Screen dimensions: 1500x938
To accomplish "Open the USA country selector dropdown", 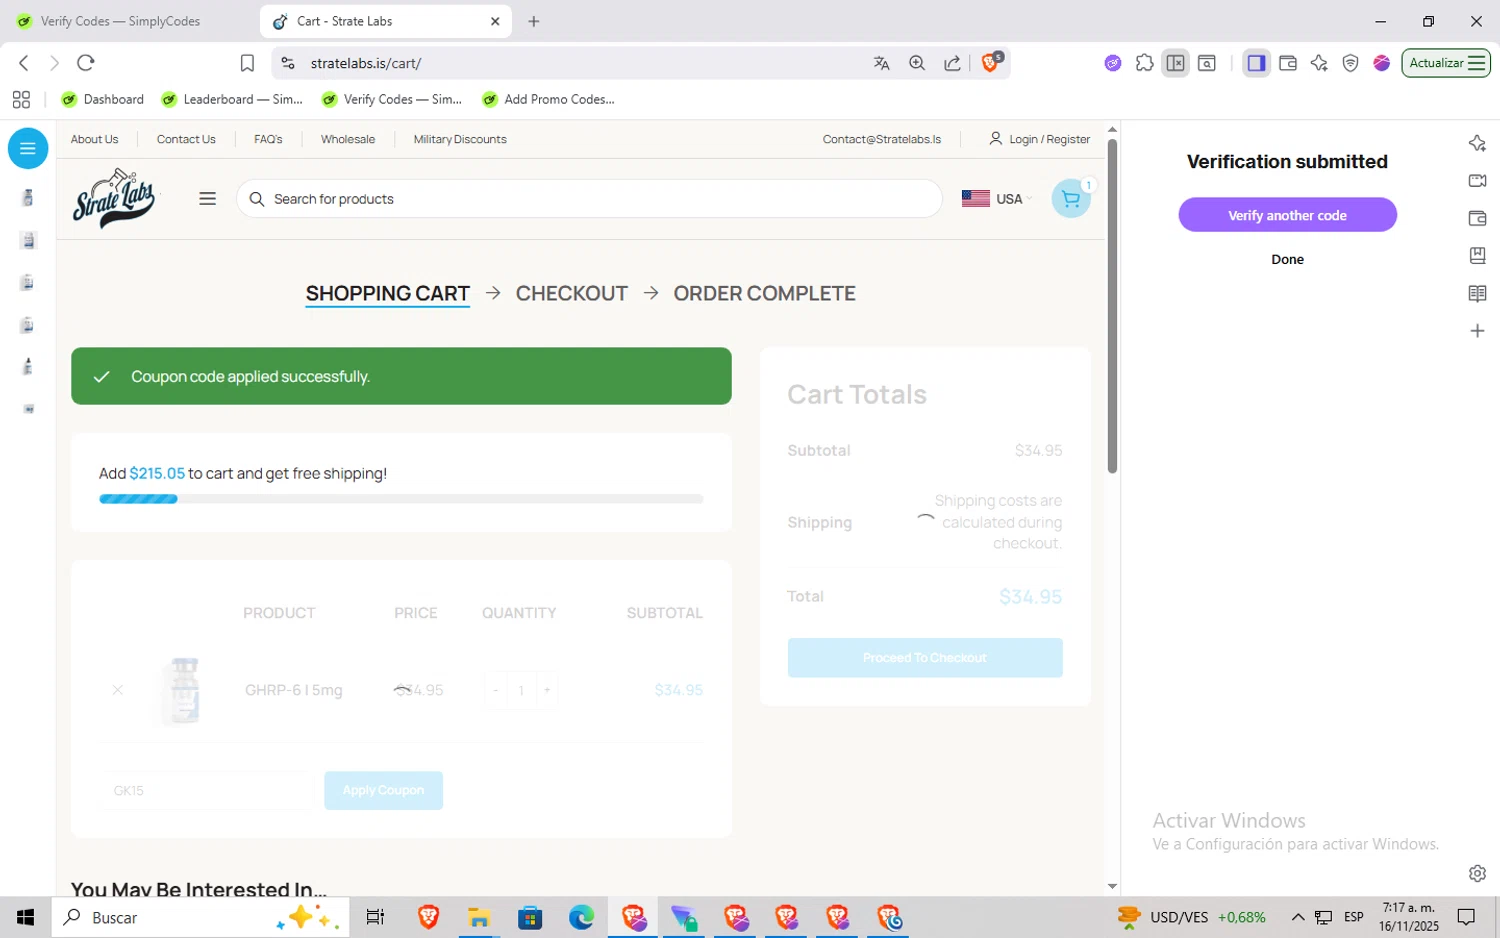I will tap(996, 199).
